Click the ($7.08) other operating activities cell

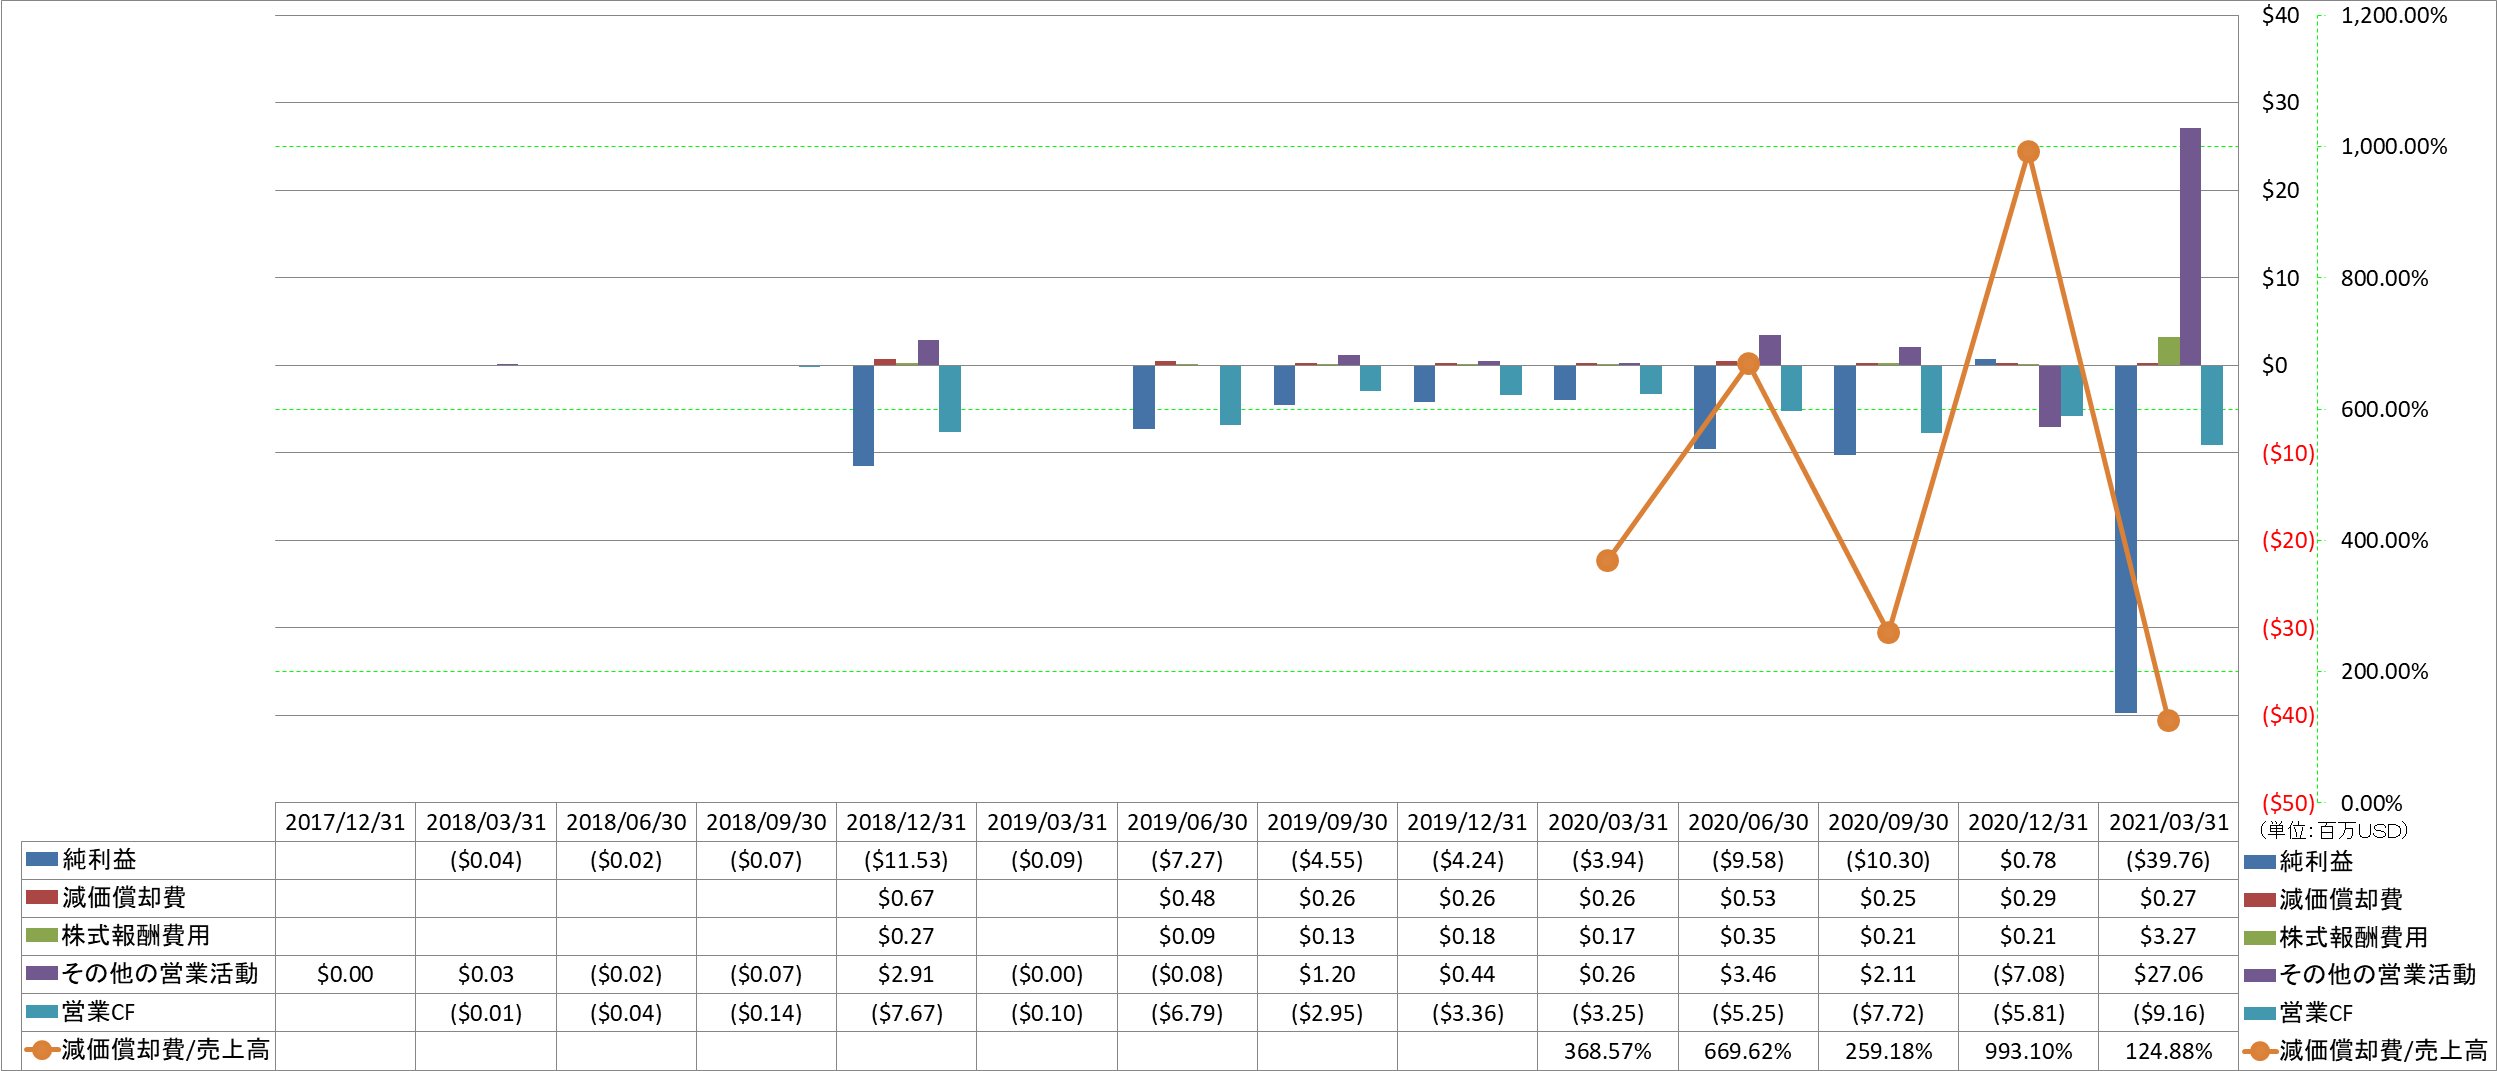[x=2028, y=974]
